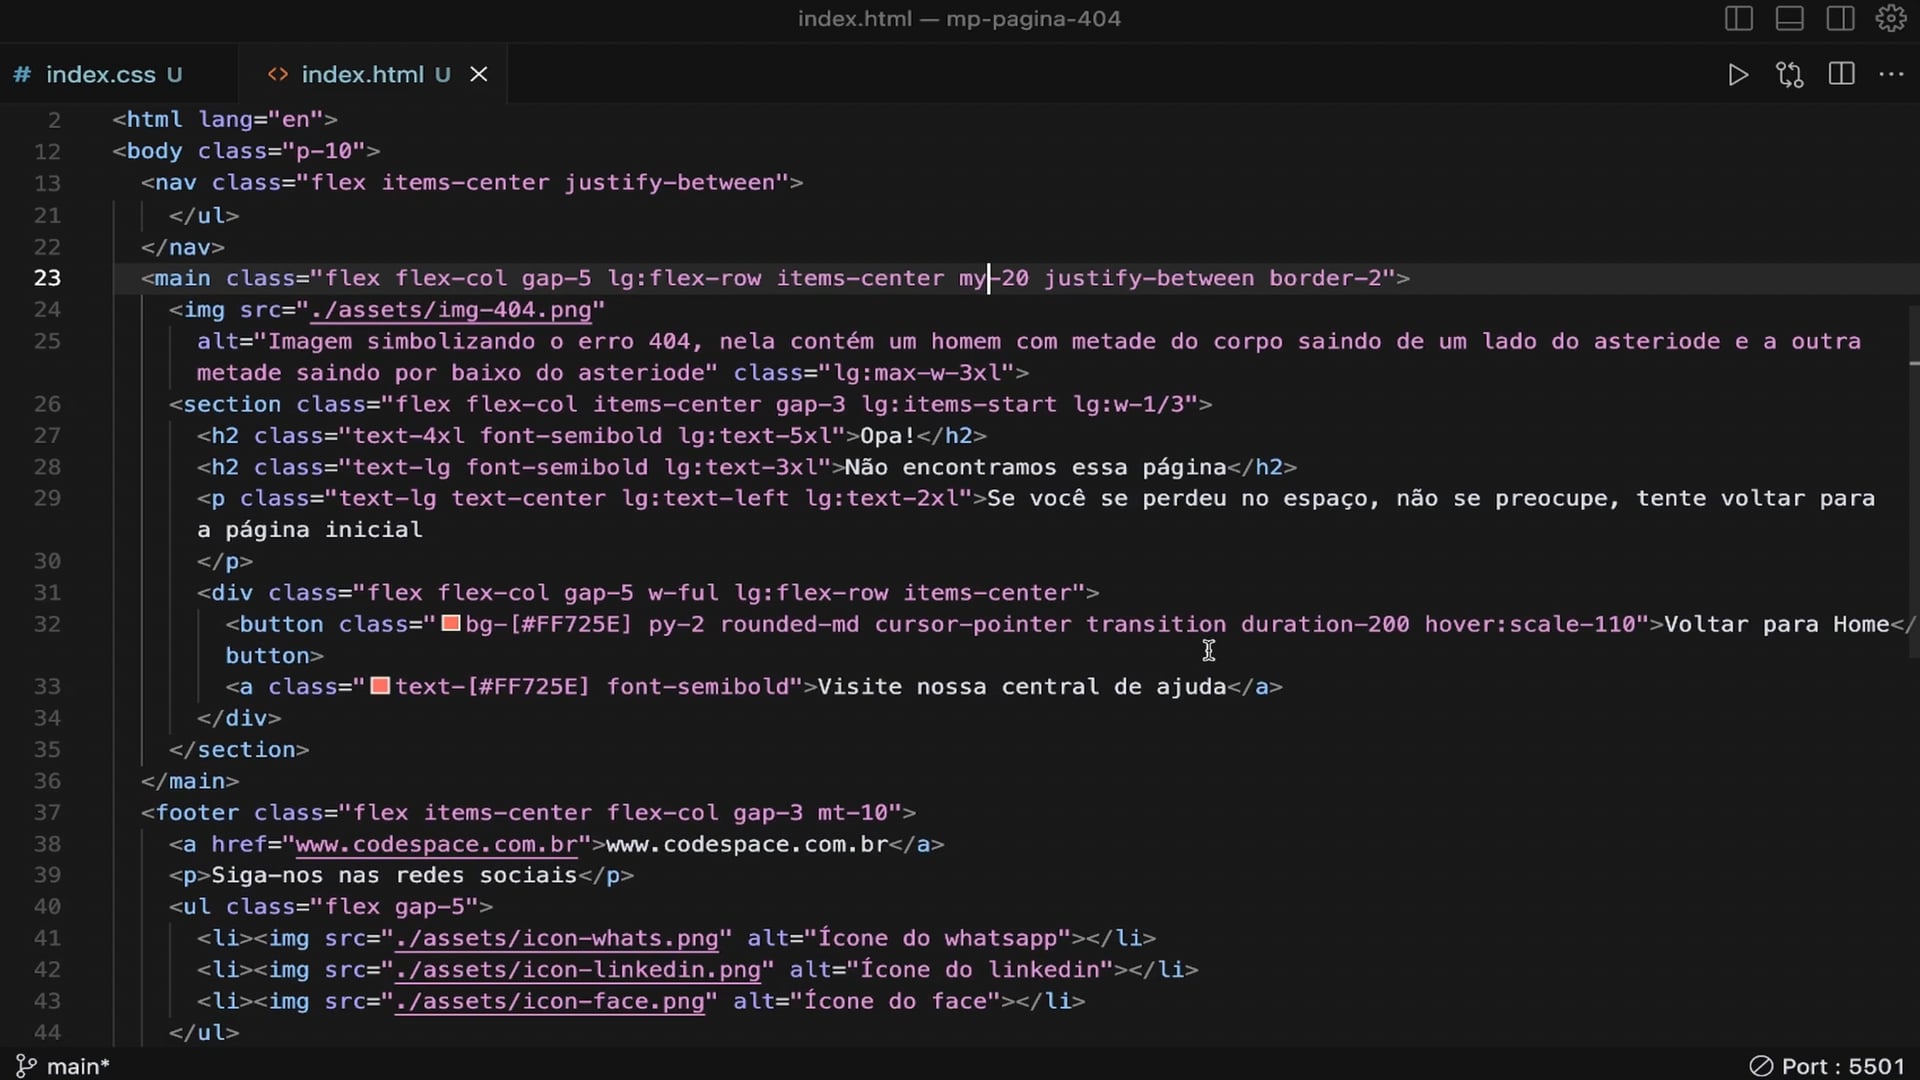Image resolution: width=1920 pixels, height=1080 pixels.
Task: Toggle the primary side bar layout icon
Action: click(x=1739, y=19)
